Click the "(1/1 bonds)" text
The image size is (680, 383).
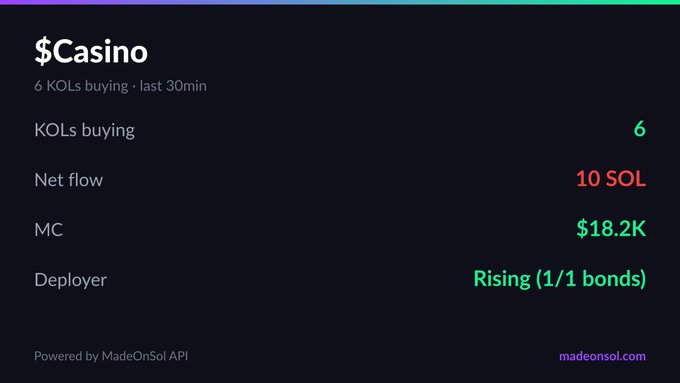pyautogui.click(x=591, y=279)
